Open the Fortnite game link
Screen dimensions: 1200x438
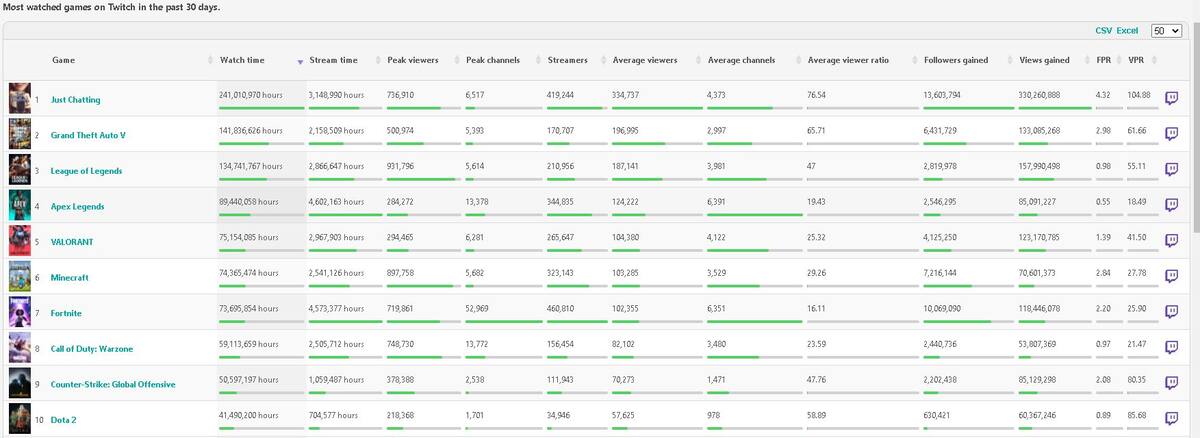pos(67,313)
